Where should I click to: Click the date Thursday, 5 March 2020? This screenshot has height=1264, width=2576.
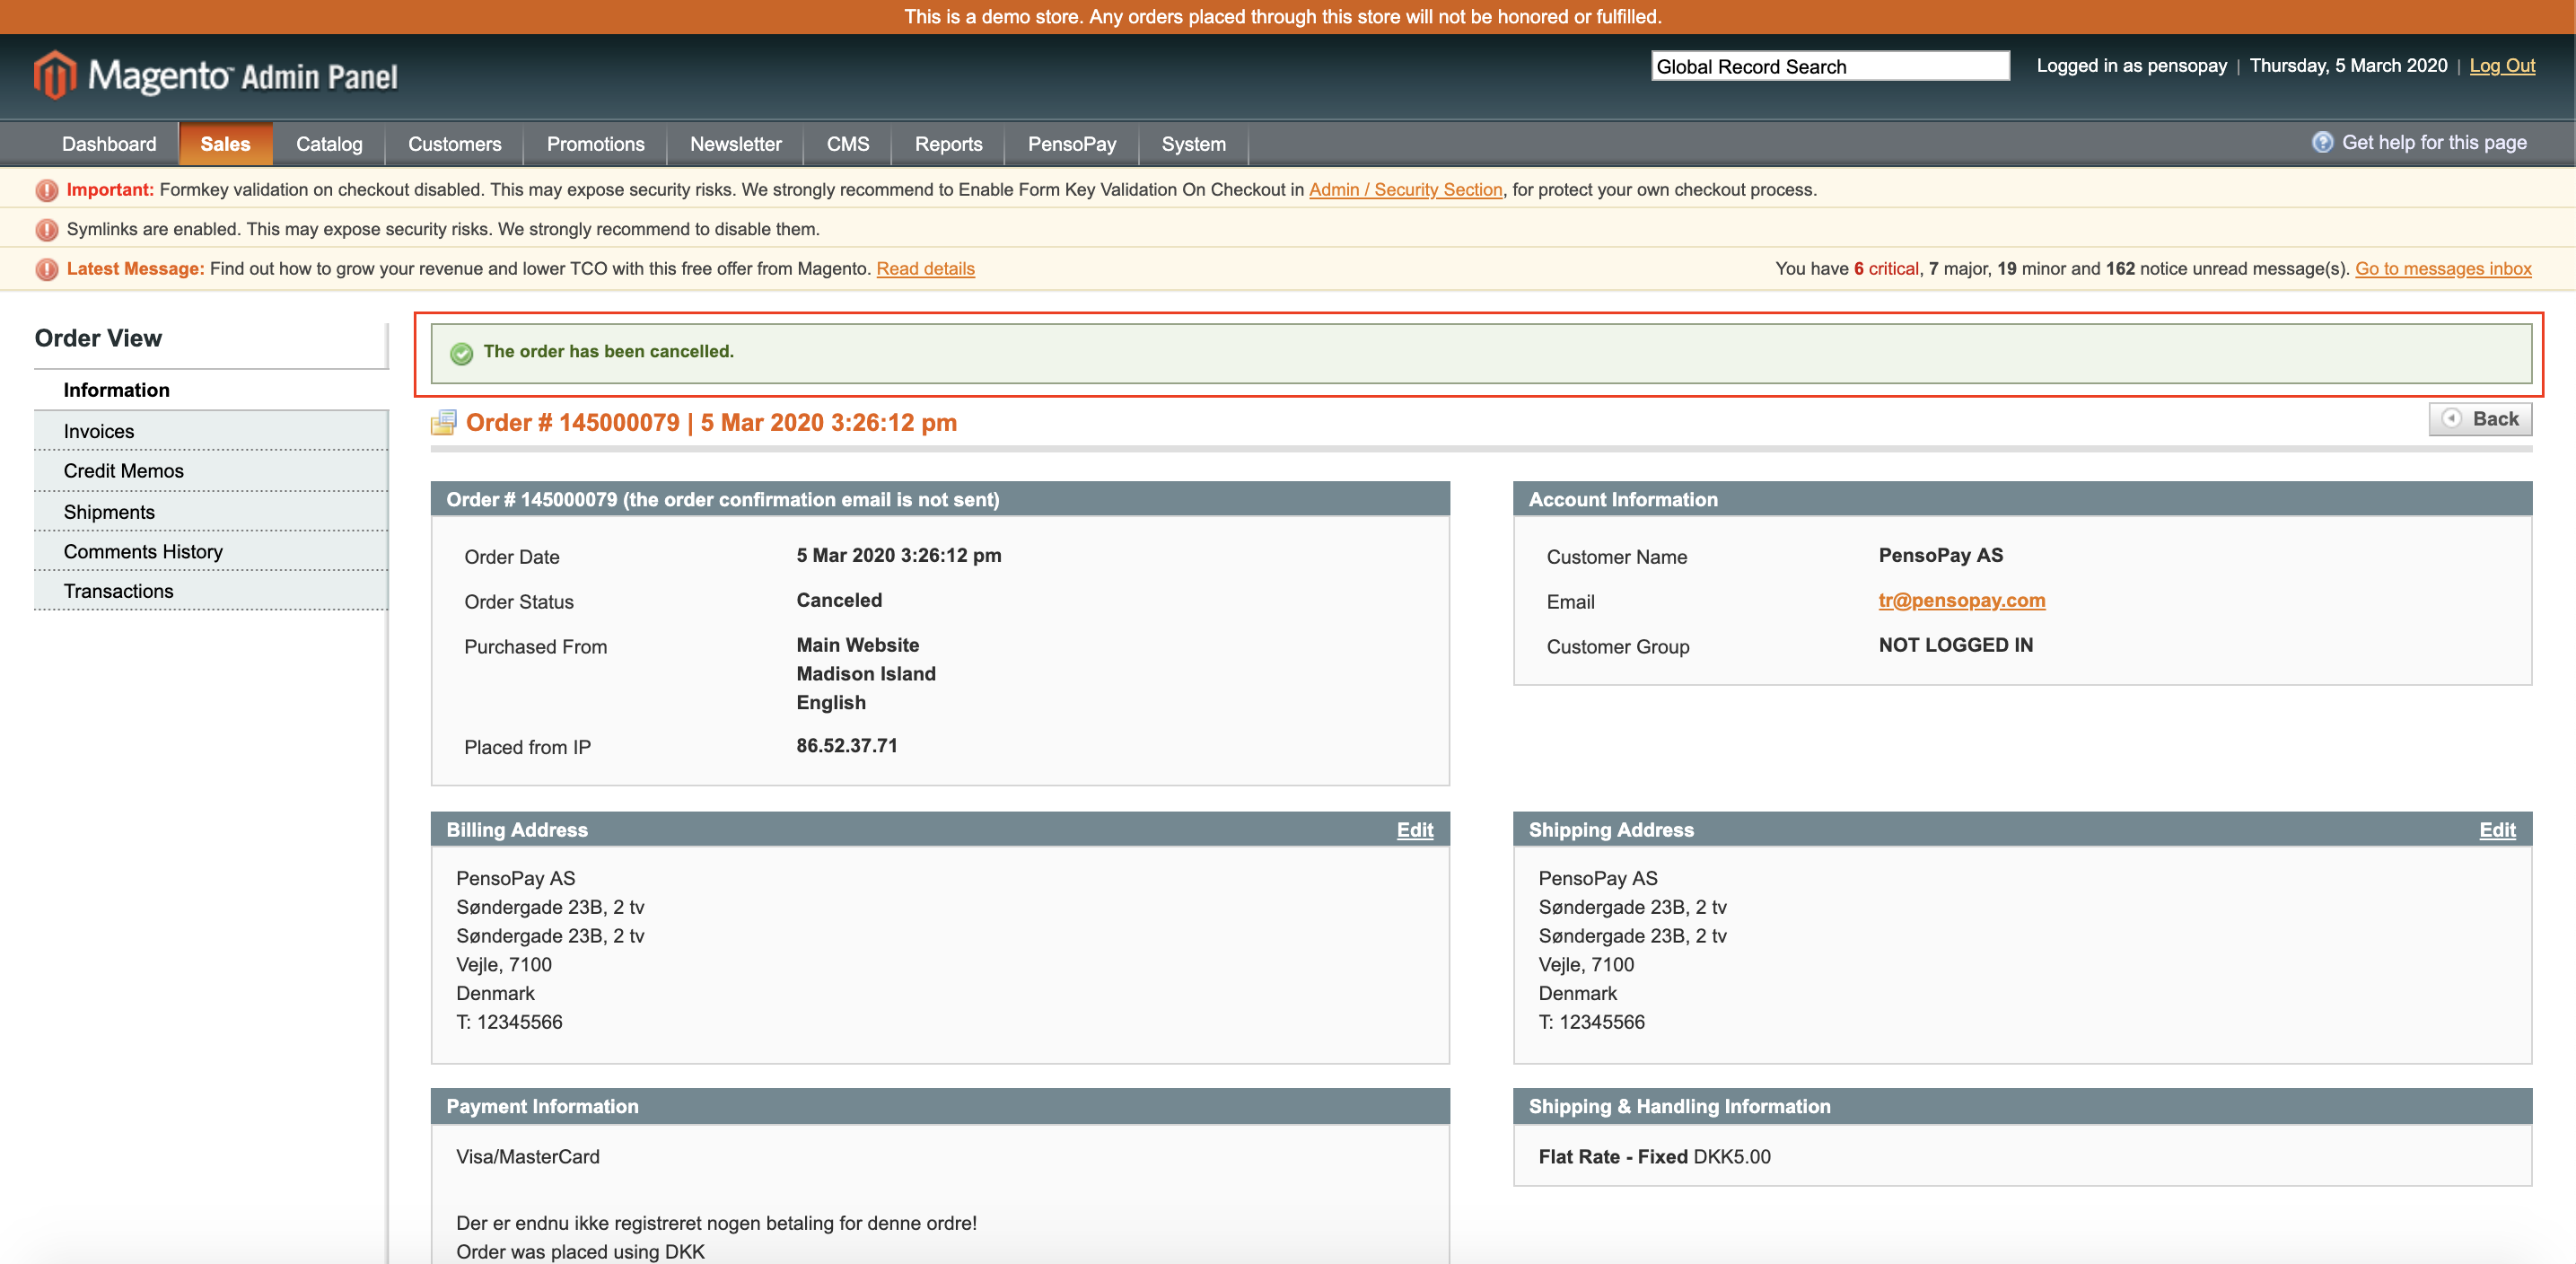pyautogui.click(x=2347, y=66)
